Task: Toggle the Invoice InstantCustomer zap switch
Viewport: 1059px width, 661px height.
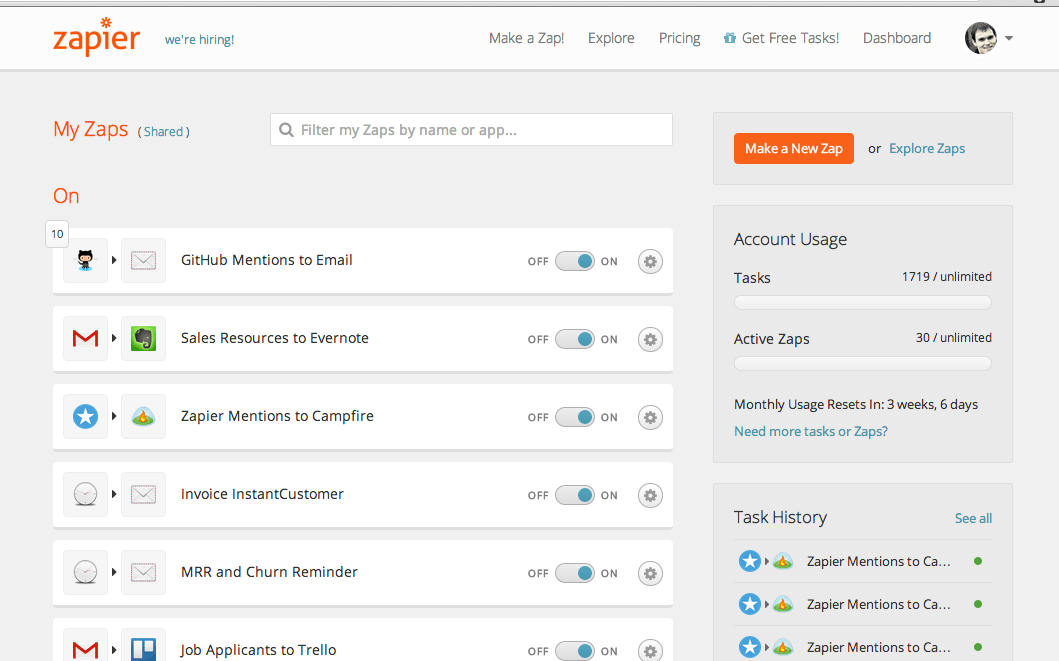Action: pyautogui.click(x=575, y=495)
